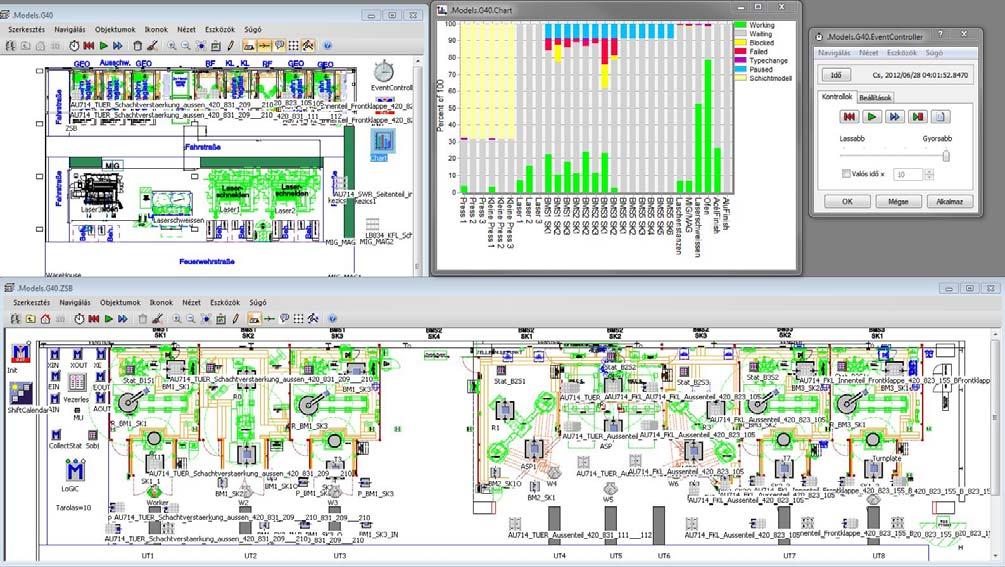Click the tall green Ofen bar in Chart
Image resolution: width=1005 pixels, height=567 pixels.
[x=708, y=126]
